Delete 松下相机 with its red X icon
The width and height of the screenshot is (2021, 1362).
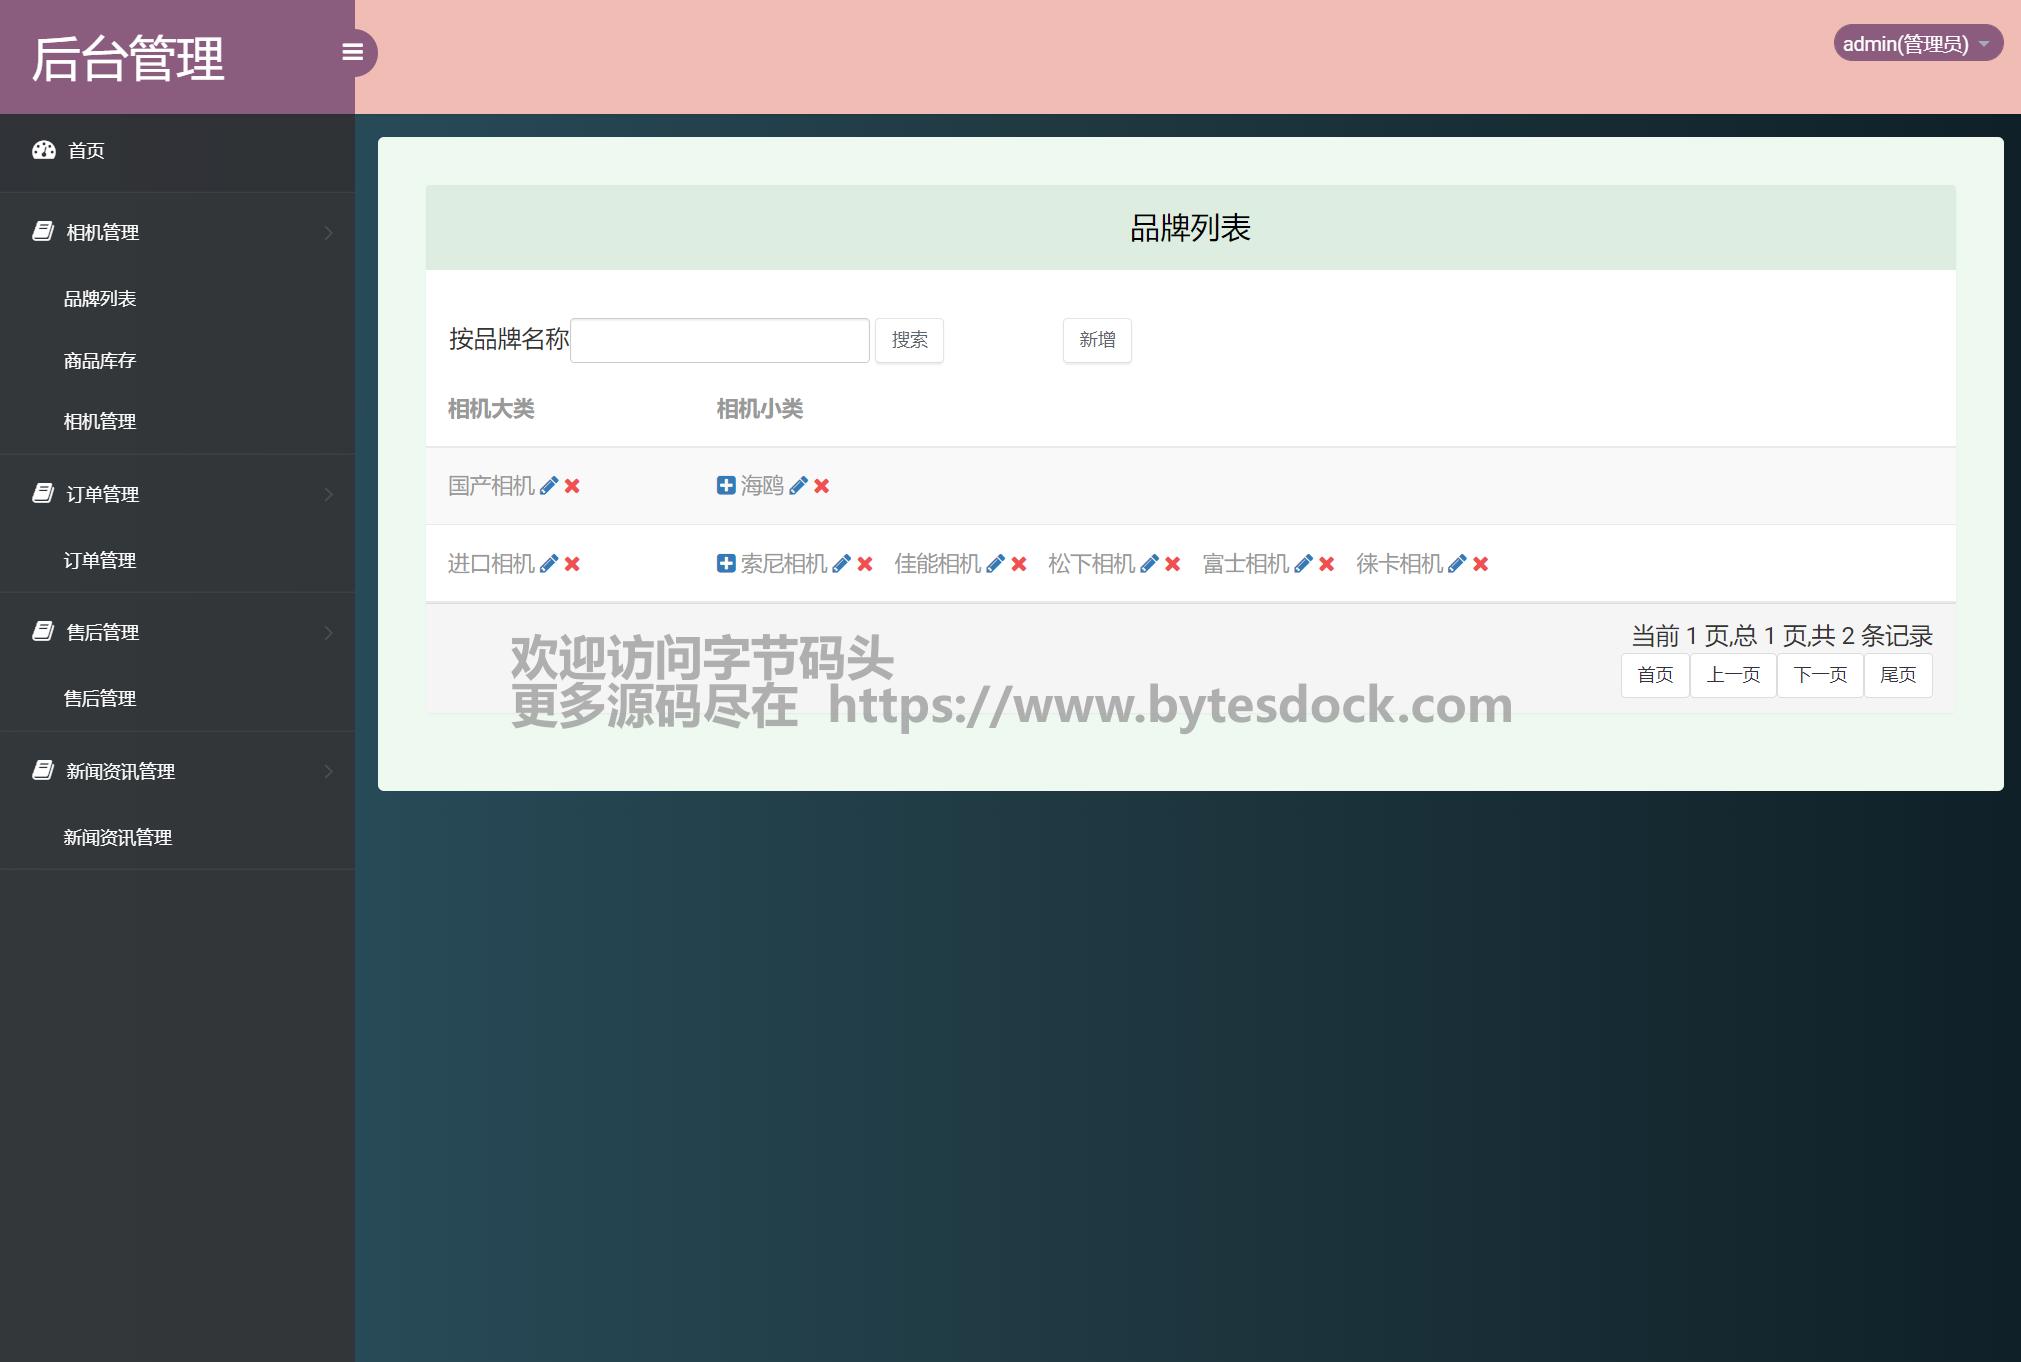[x=1173, y=564]
